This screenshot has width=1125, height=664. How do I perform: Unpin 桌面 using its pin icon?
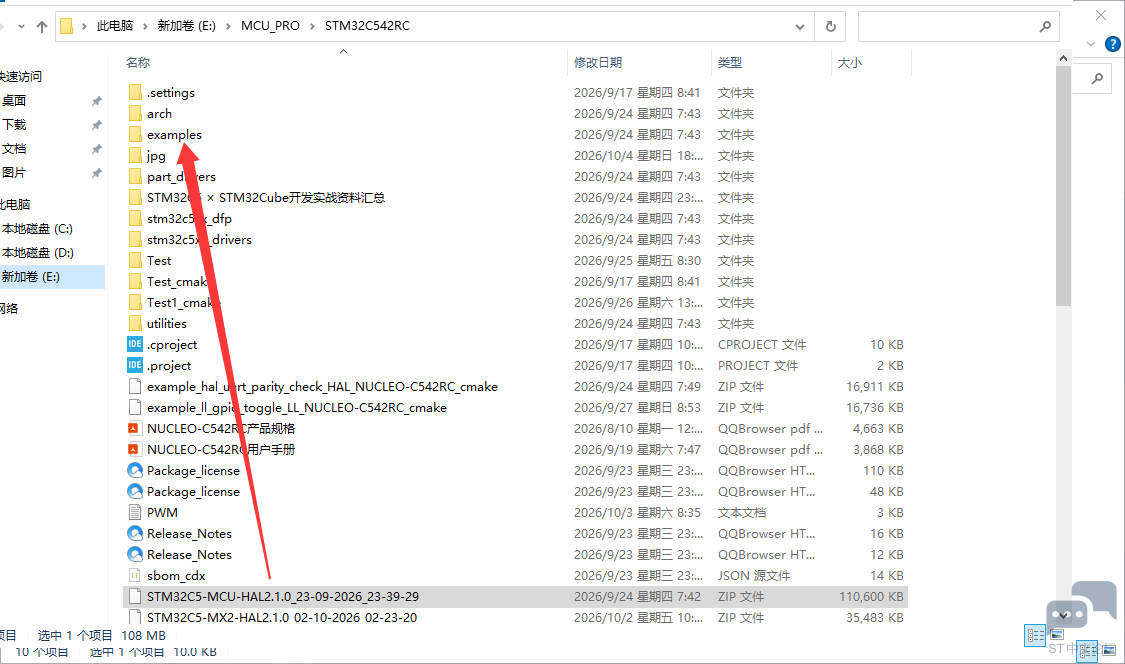tap(96, 101)
